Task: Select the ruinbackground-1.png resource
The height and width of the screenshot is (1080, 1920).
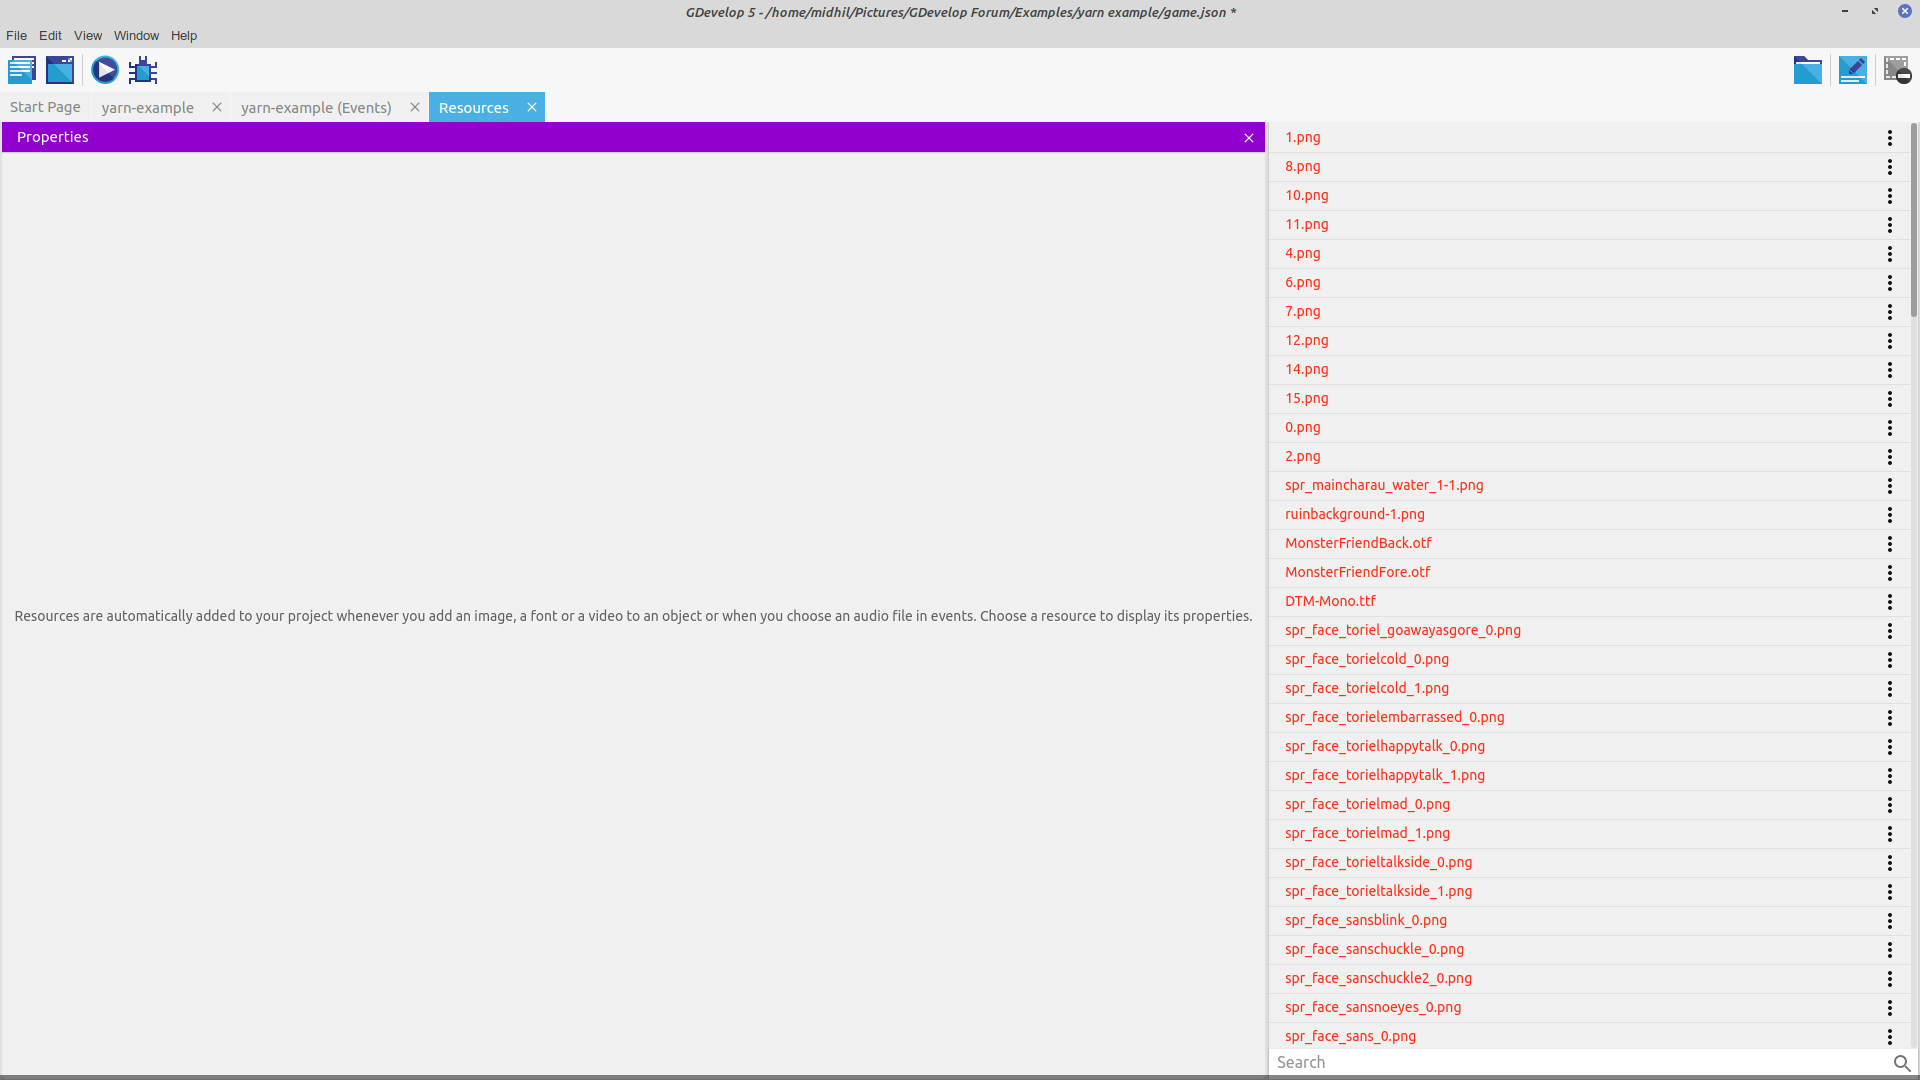Action: tap(1354, 514)
